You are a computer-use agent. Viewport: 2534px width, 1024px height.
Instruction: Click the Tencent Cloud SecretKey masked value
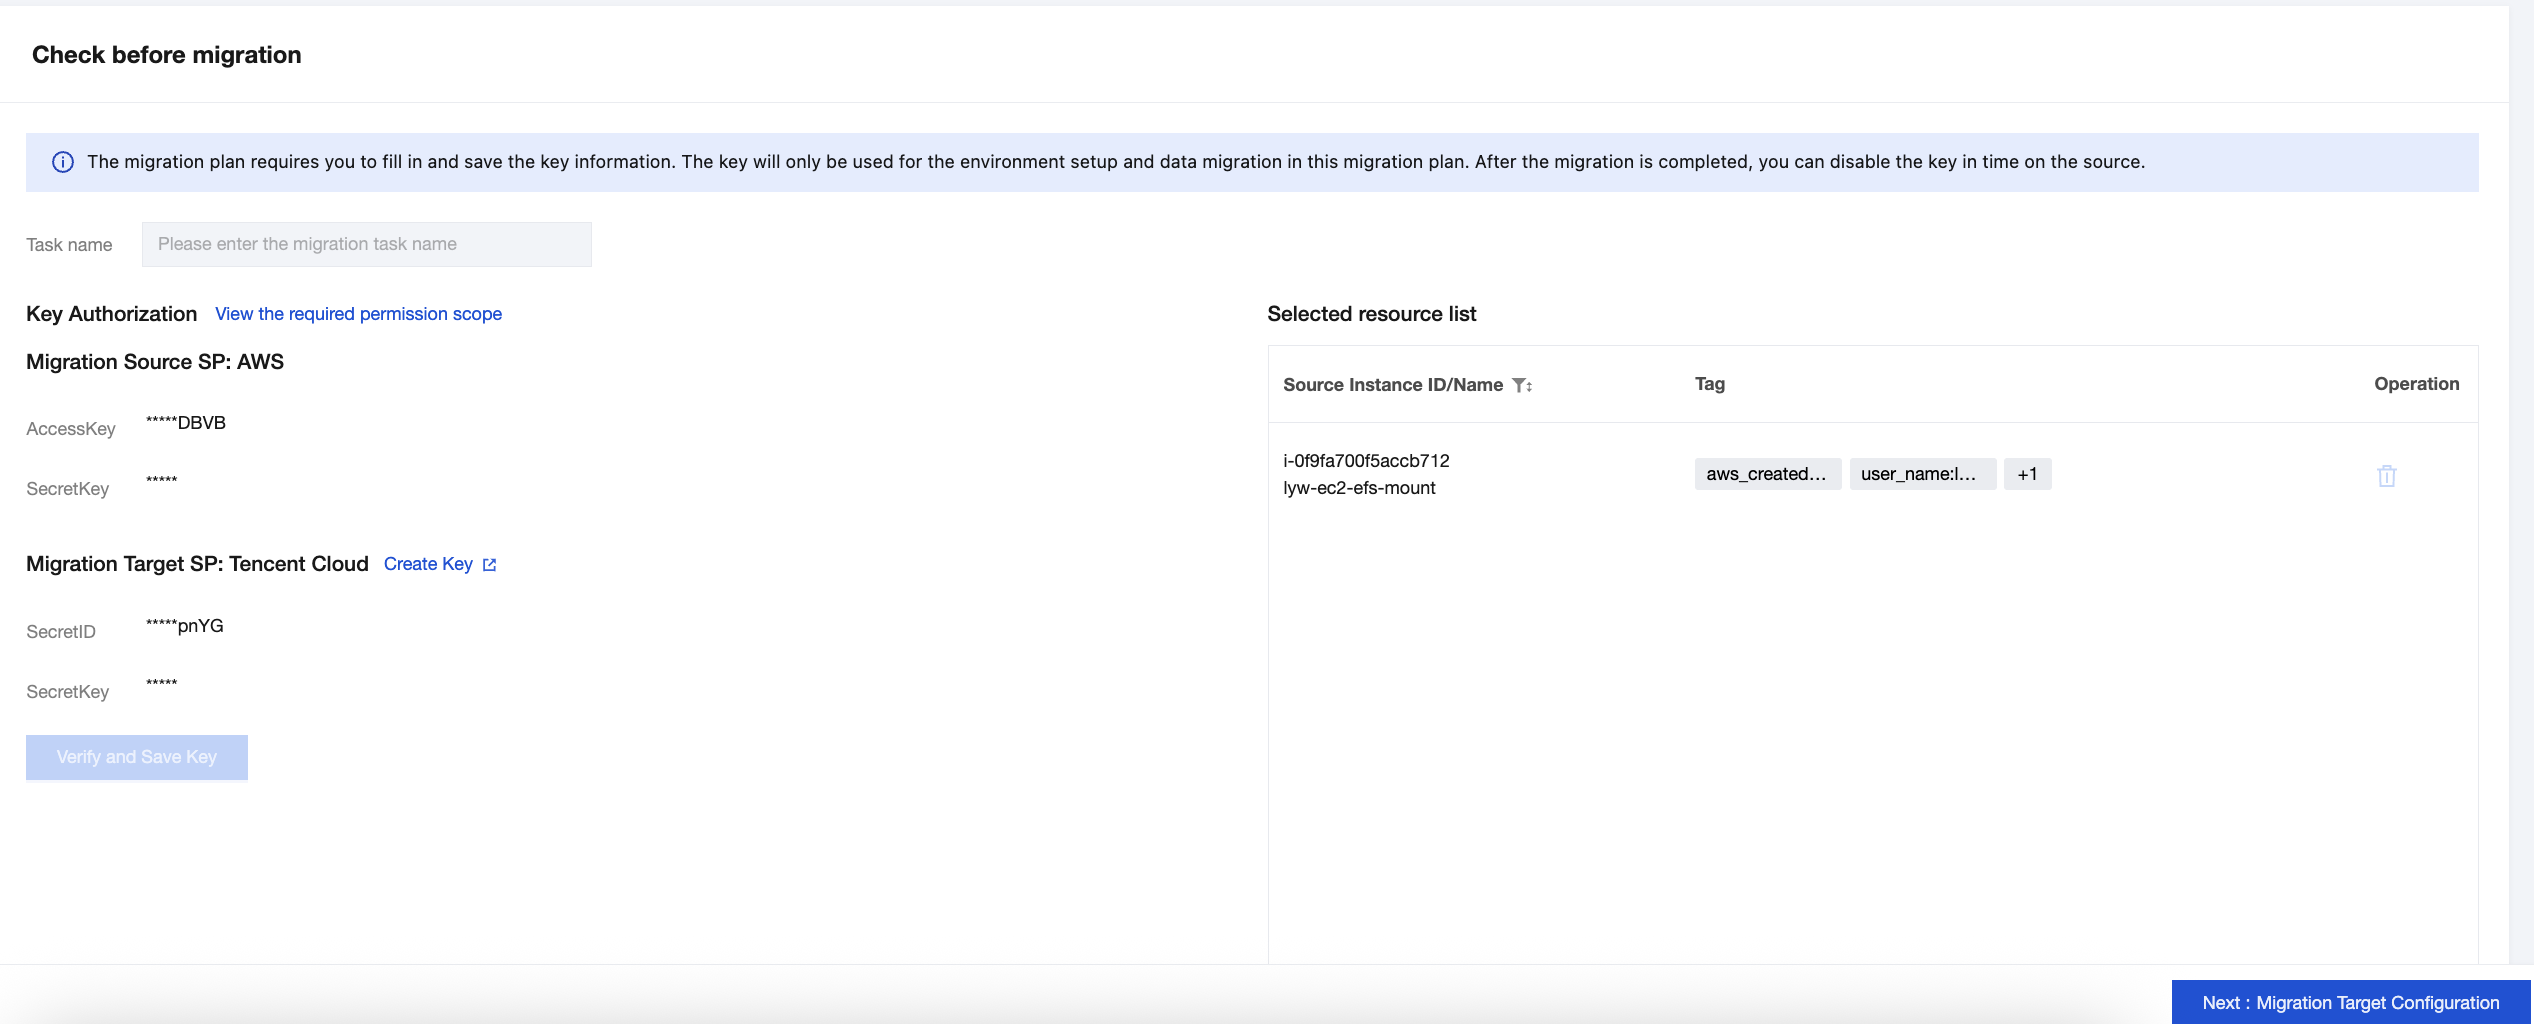click(162, 684)
